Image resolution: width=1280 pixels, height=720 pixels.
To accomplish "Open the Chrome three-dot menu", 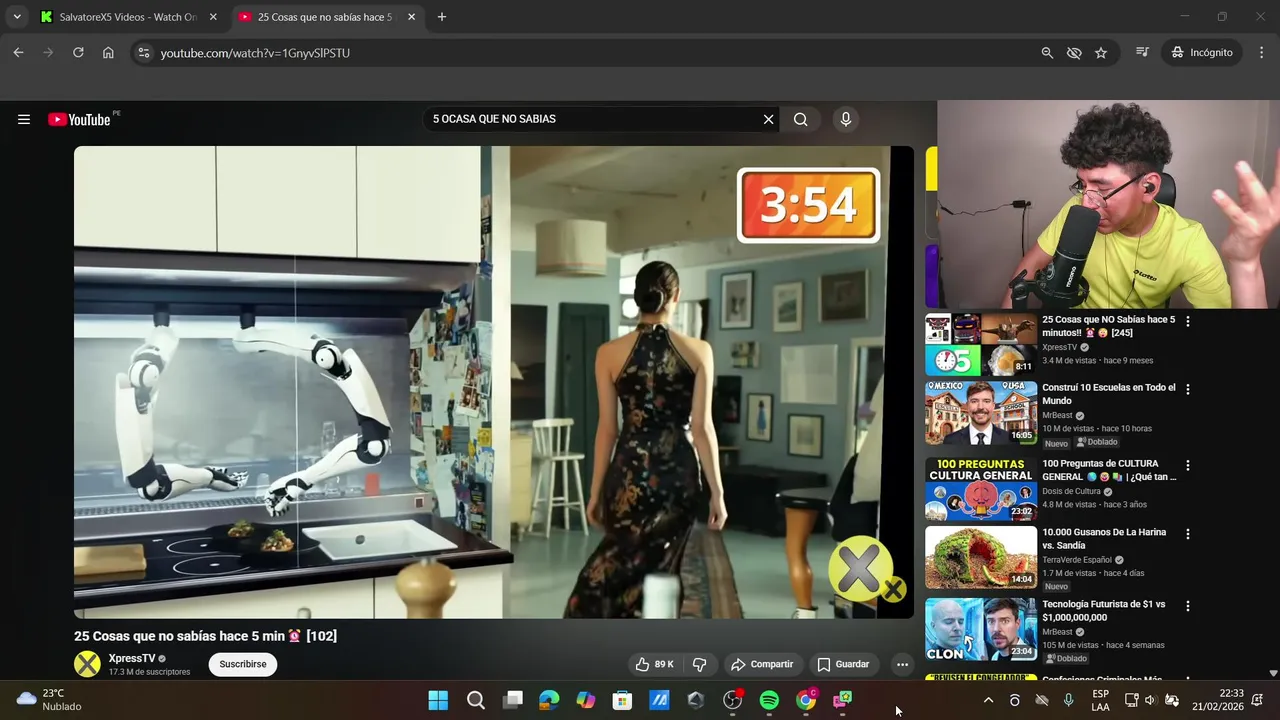I will pyautogui.click(x=1261, y=53).
